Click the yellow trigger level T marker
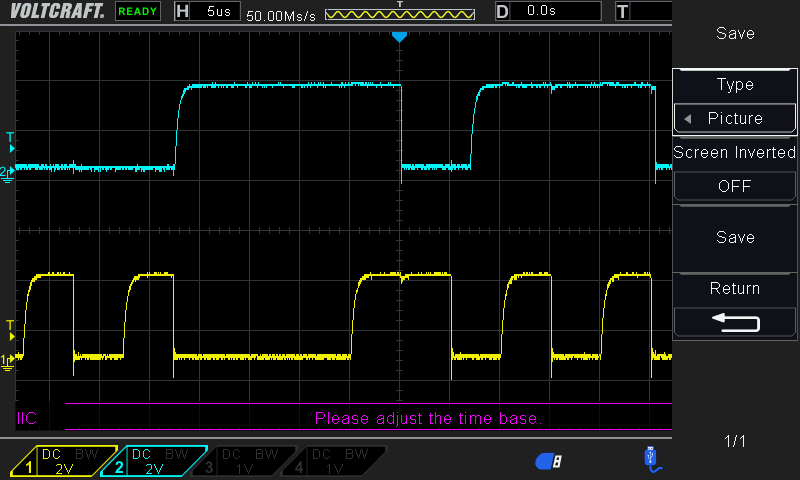 11,326
